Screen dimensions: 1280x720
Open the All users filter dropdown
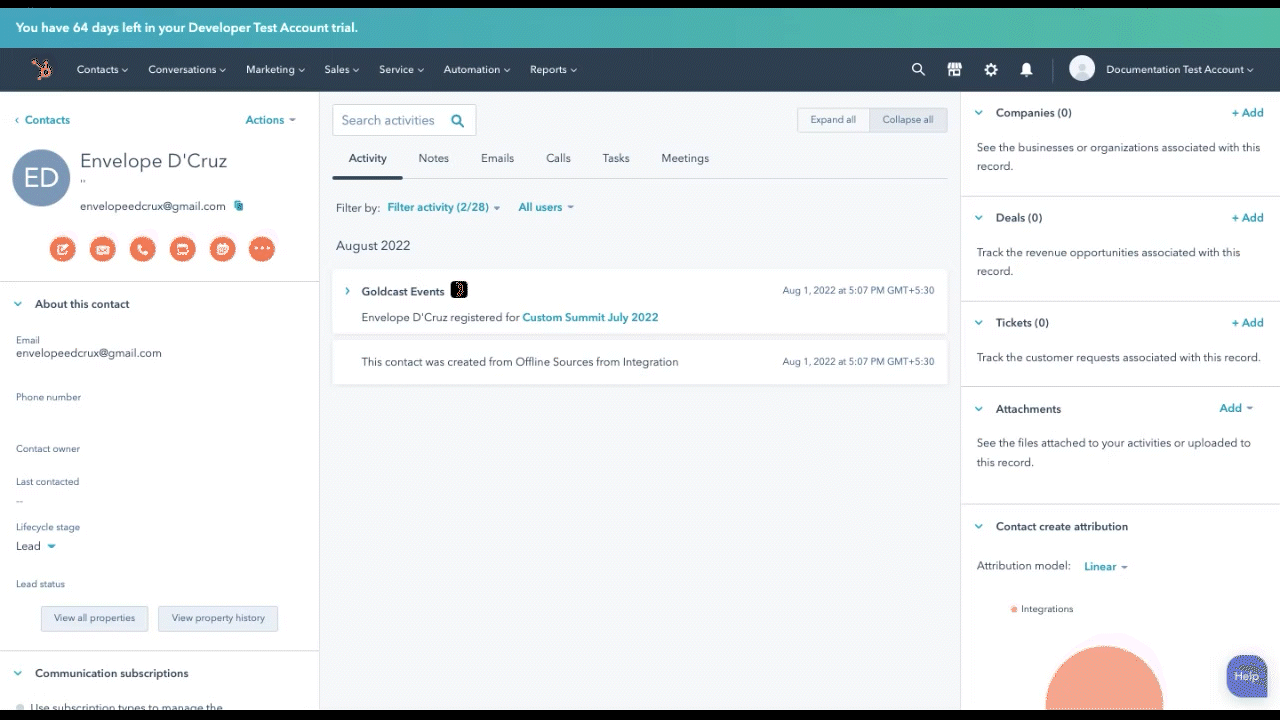546,207
